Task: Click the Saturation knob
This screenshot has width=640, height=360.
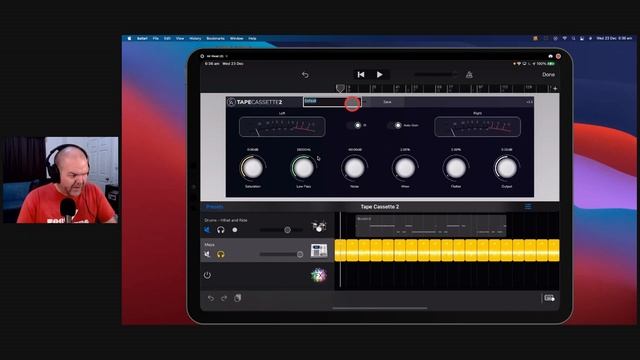Action: 253,168
